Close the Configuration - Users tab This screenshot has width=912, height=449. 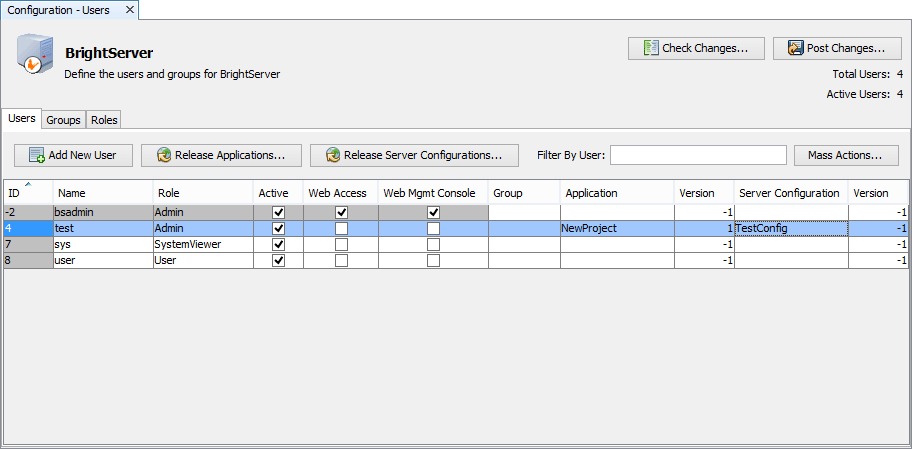click(x=129, y=10)
